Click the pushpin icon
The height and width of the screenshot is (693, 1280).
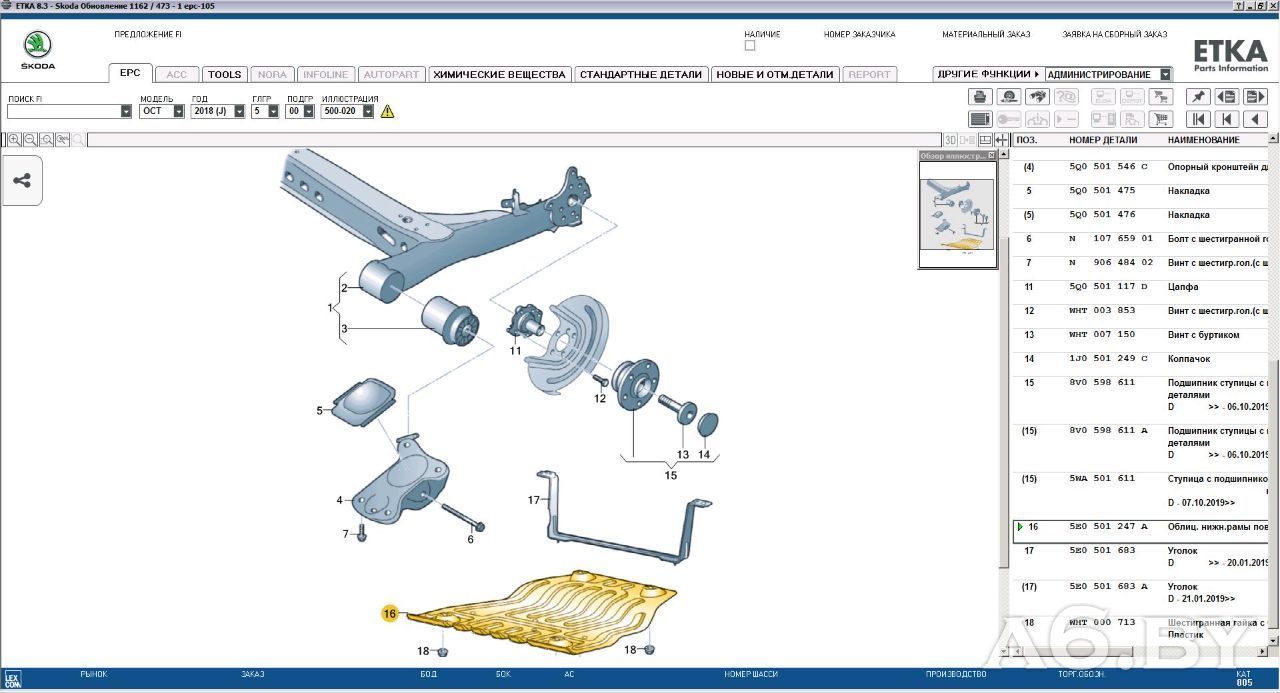pyautogui.click(x=1197, y=97)
